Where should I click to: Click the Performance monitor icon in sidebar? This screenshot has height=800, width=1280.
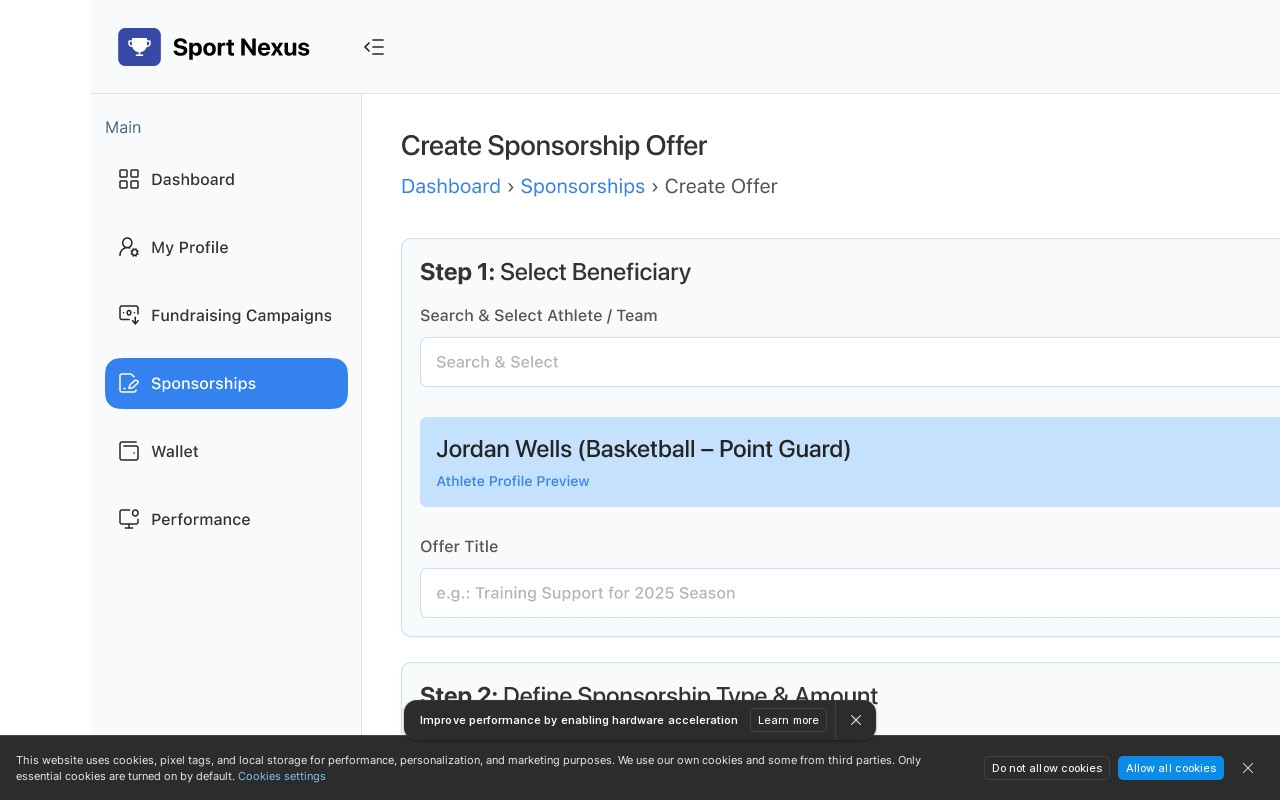tap(129, 519)
